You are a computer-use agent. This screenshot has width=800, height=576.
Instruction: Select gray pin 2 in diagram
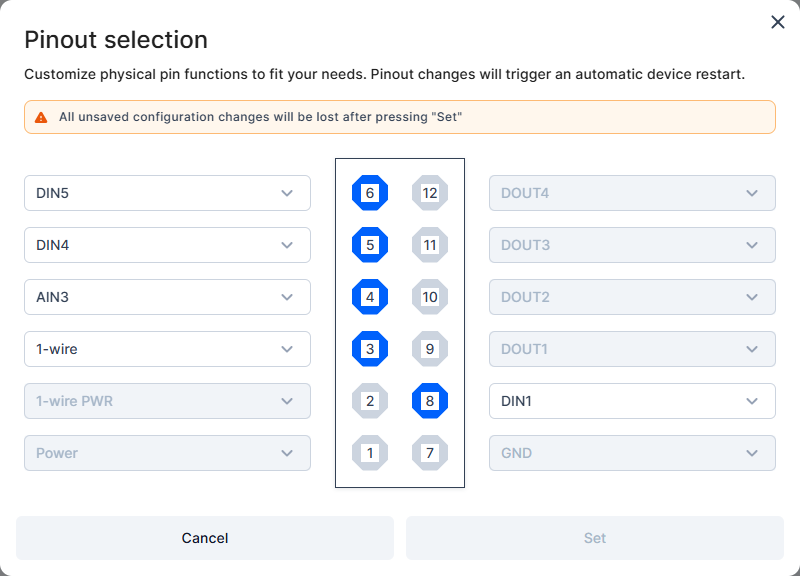370,401
